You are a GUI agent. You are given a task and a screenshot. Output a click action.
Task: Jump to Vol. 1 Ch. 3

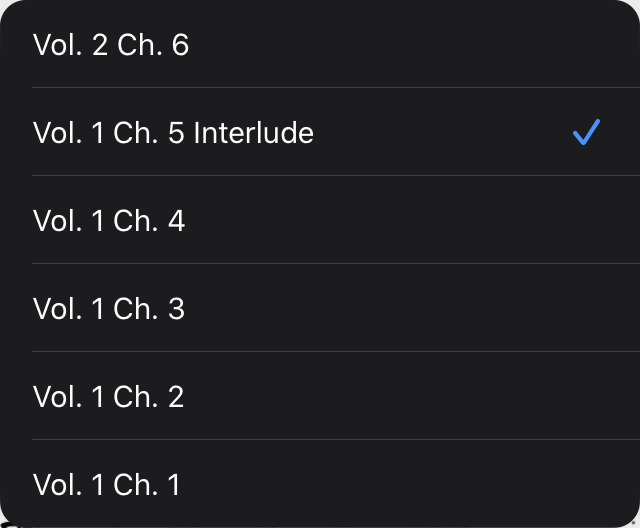click(109, 308)
